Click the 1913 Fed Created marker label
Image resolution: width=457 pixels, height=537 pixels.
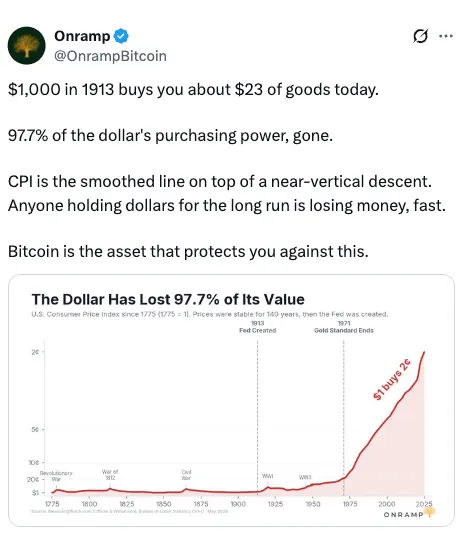258,327
